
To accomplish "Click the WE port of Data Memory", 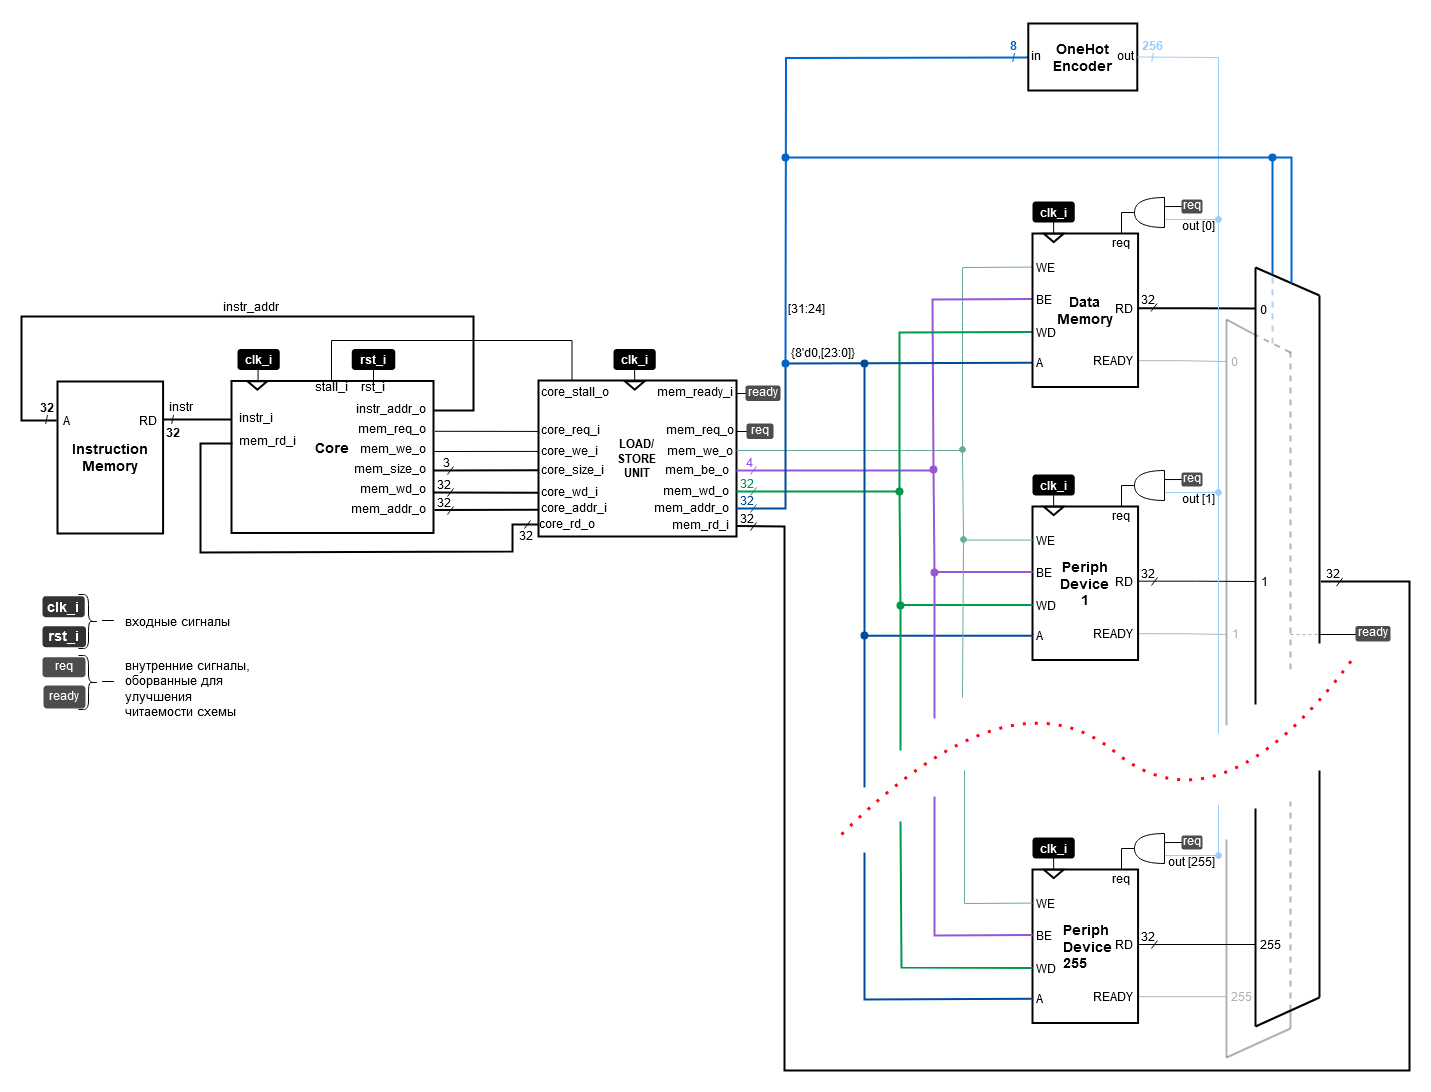I will pyautogui.click(x=1045, y=268).
